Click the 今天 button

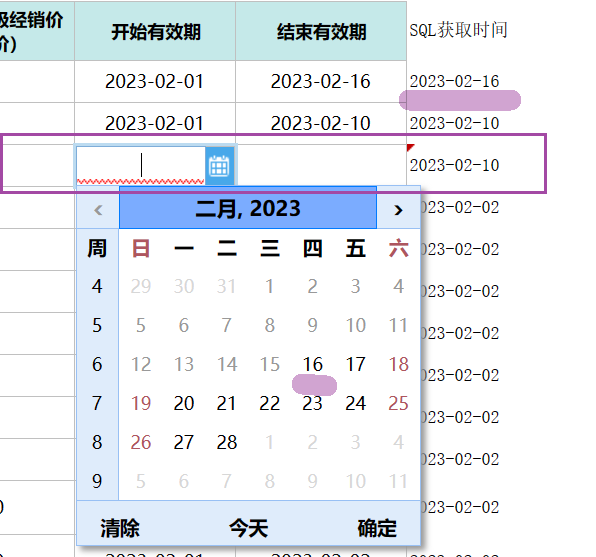(249, 528)
